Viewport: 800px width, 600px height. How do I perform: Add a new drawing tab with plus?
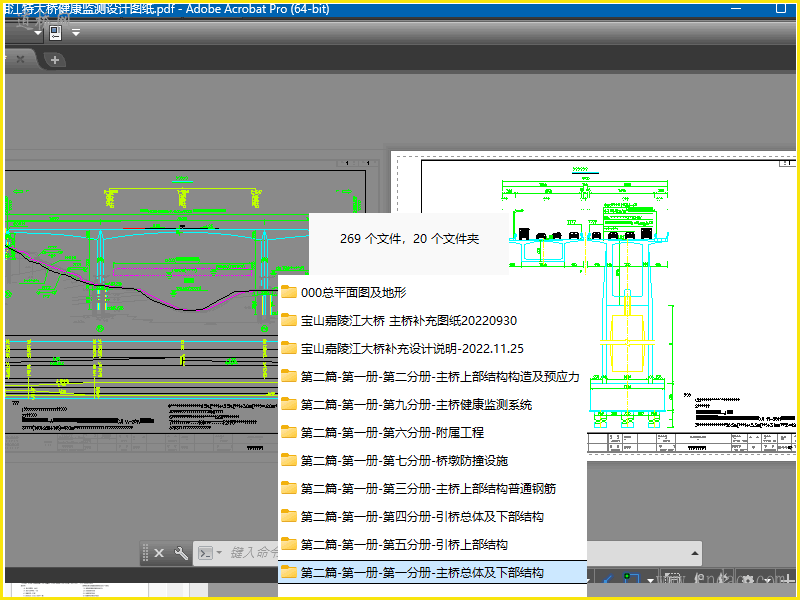[55, 60]
